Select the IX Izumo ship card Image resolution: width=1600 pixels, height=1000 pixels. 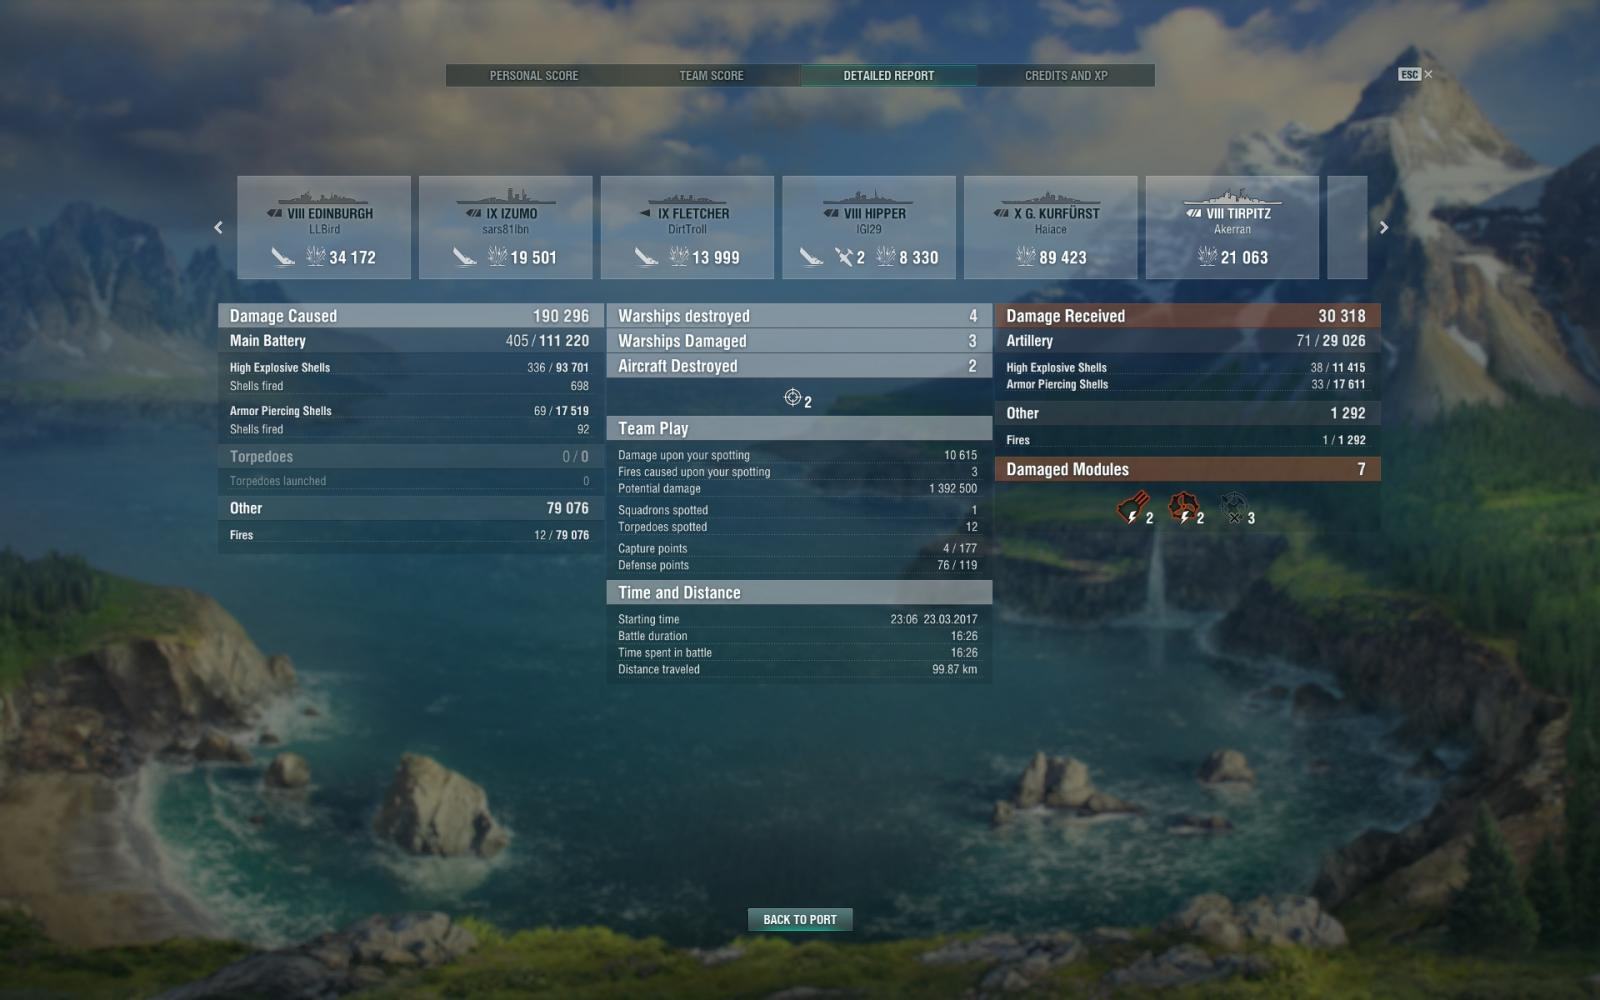[506, 227]
